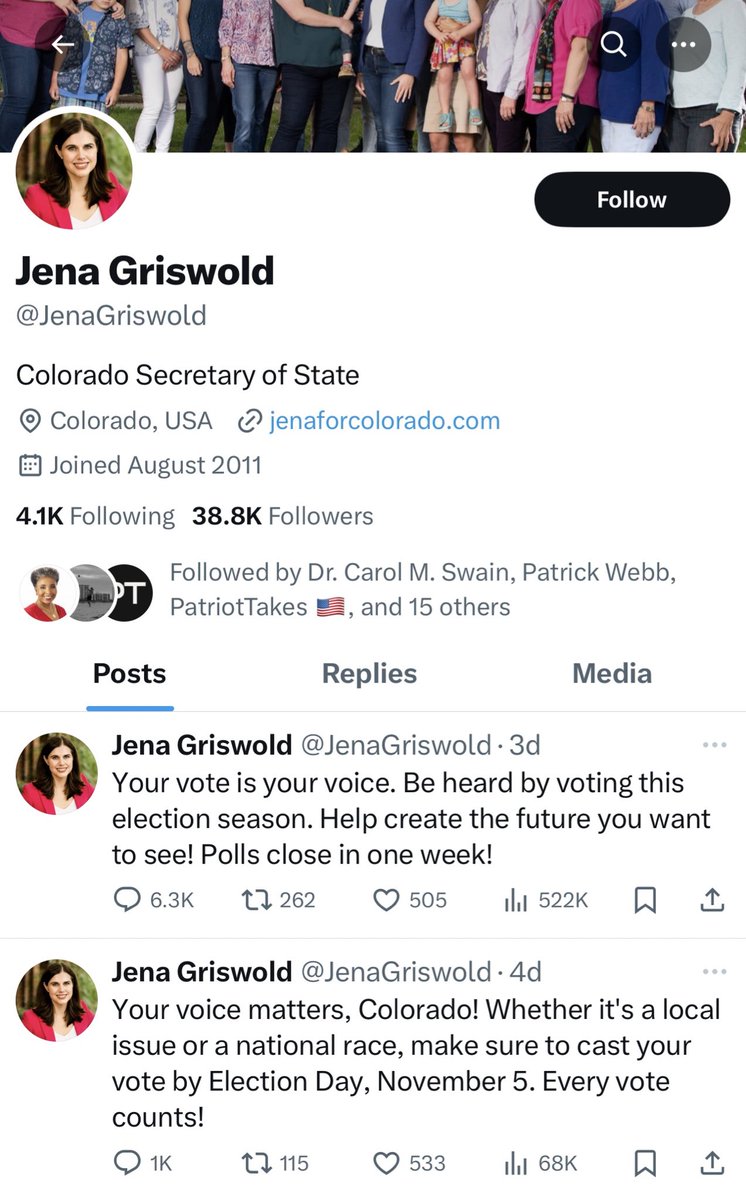The width and height of the screenshot is (746, 1200).
Task: Follow Jena Griswold's account
Action: point(631,199)
